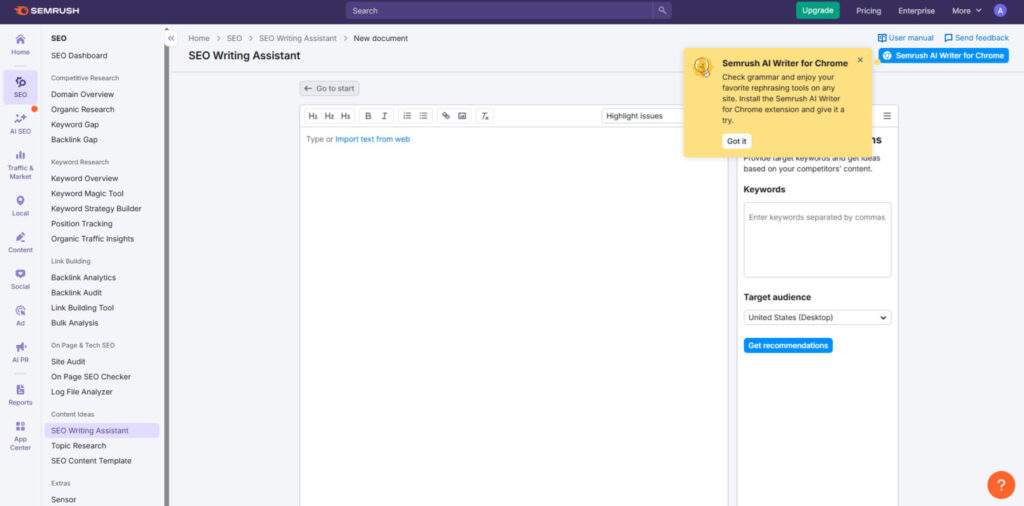Click the clear formatting icon
Image resolution: width=1024 pixels, height=506 pixels.
[x=485, y=116]
